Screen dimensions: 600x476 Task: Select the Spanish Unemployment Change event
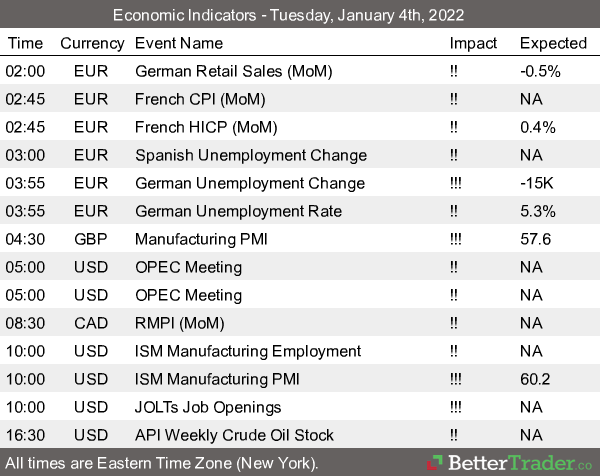coord(250,155)
